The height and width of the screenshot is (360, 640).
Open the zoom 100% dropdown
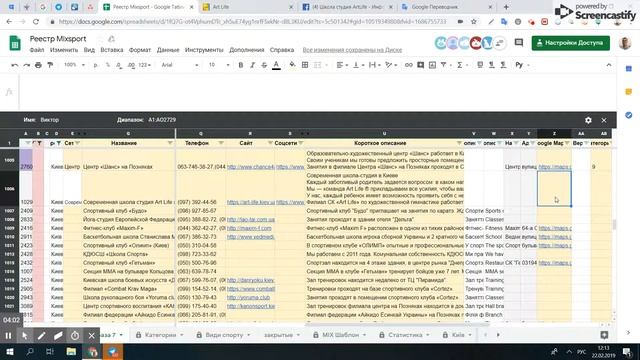(x=74, y=65)
